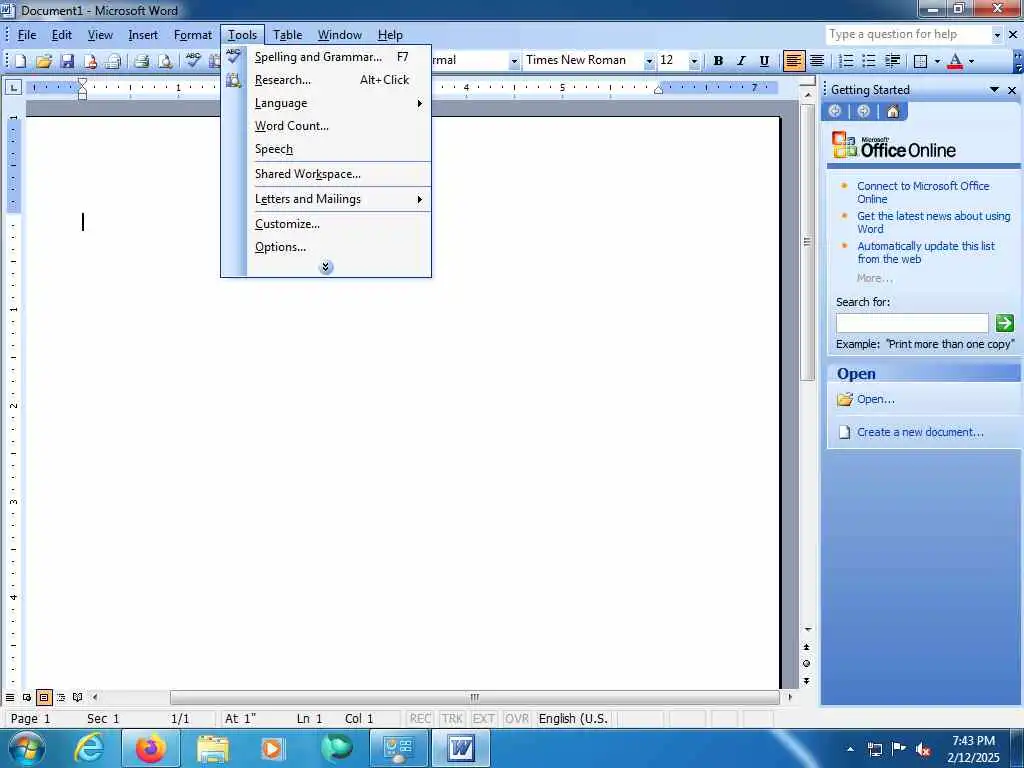Open the font size 12 dropdown

(x=694, y=61)
